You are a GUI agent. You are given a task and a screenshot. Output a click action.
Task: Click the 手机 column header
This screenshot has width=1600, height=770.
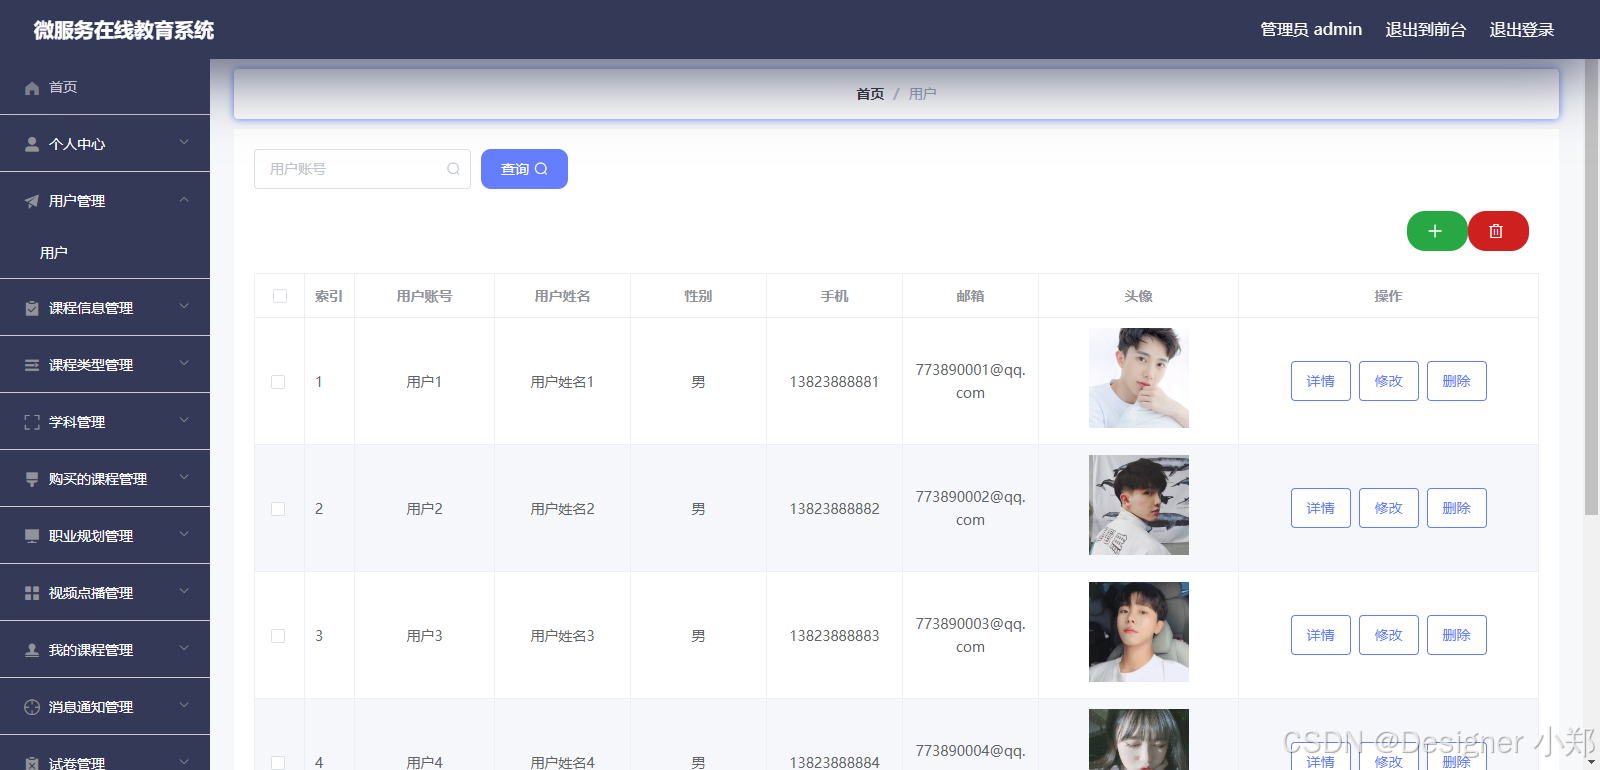(x=834, y=296)
